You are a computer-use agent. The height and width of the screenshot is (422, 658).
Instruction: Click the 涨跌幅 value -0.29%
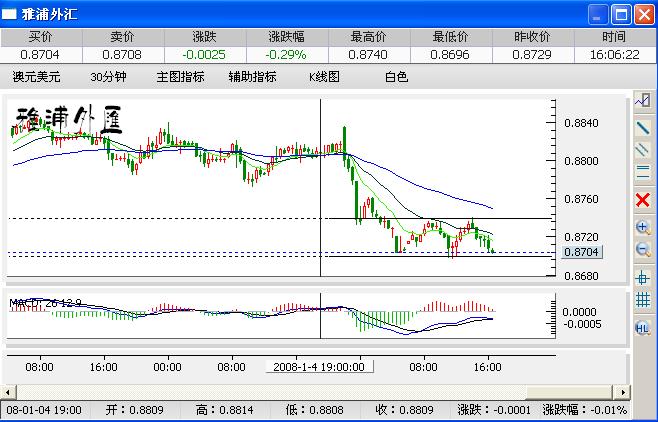pyautogui.click(x=286, y=55)
